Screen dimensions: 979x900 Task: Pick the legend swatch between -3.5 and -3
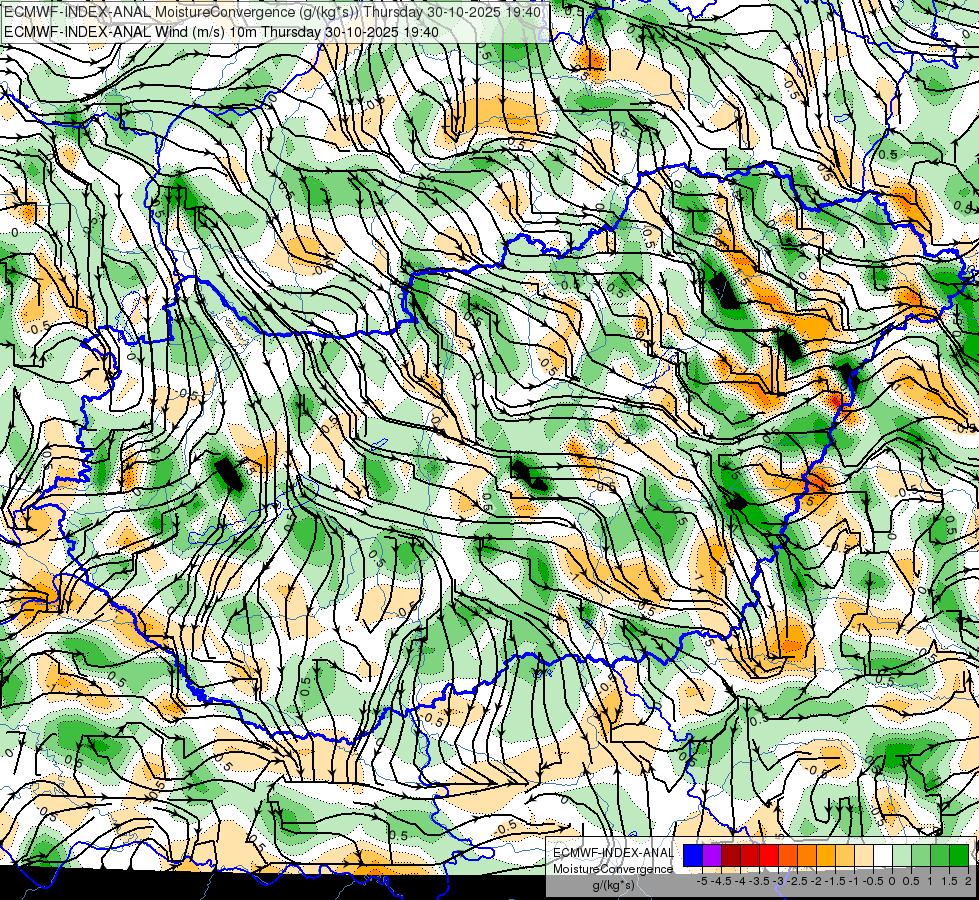pos(769,856)
